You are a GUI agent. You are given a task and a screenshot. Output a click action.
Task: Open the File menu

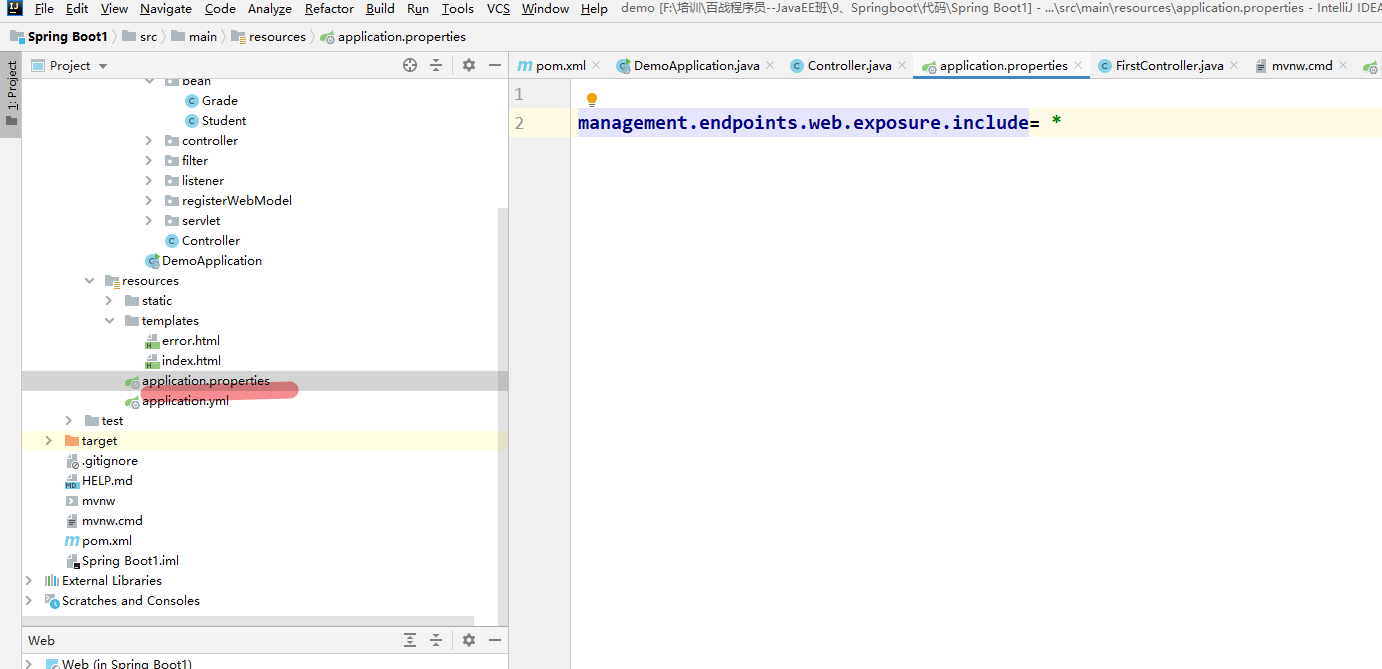point(44,9)
